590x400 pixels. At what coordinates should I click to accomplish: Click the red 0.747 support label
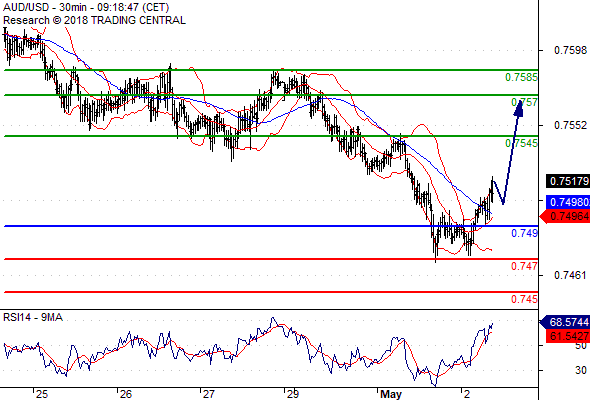coord(524,266)
